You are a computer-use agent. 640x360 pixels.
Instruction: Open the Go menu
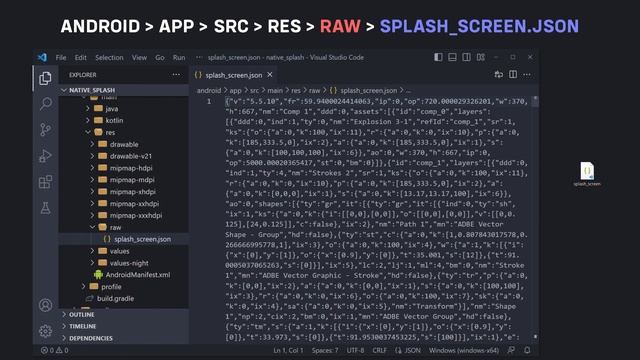click(160, 58)
